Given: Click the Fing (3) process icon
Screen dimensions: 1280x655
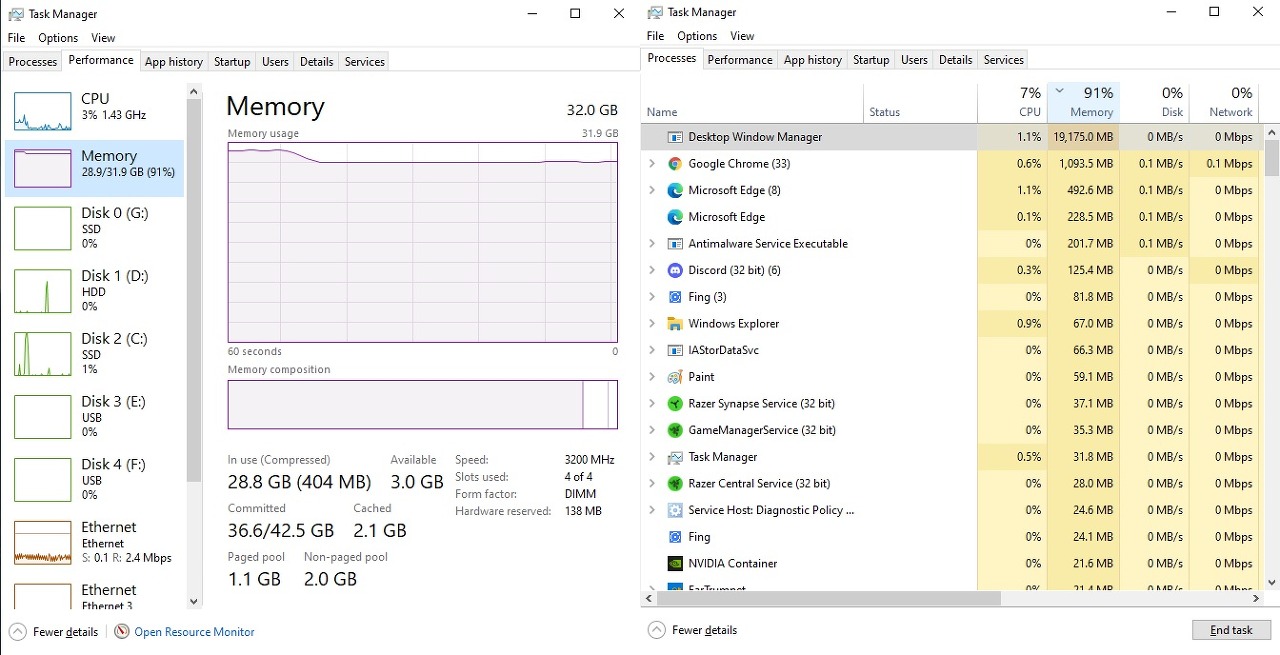Looking at the screenshot, I should pos(675,297).
